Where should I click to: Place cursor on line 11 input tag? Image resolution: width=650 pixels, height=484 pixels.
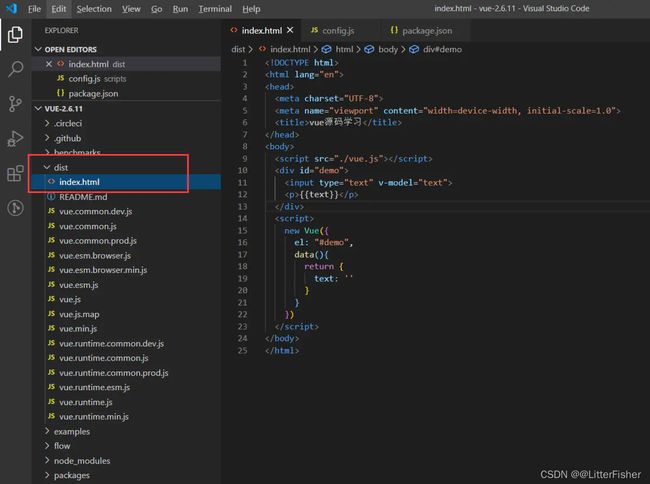click(368, 183)
